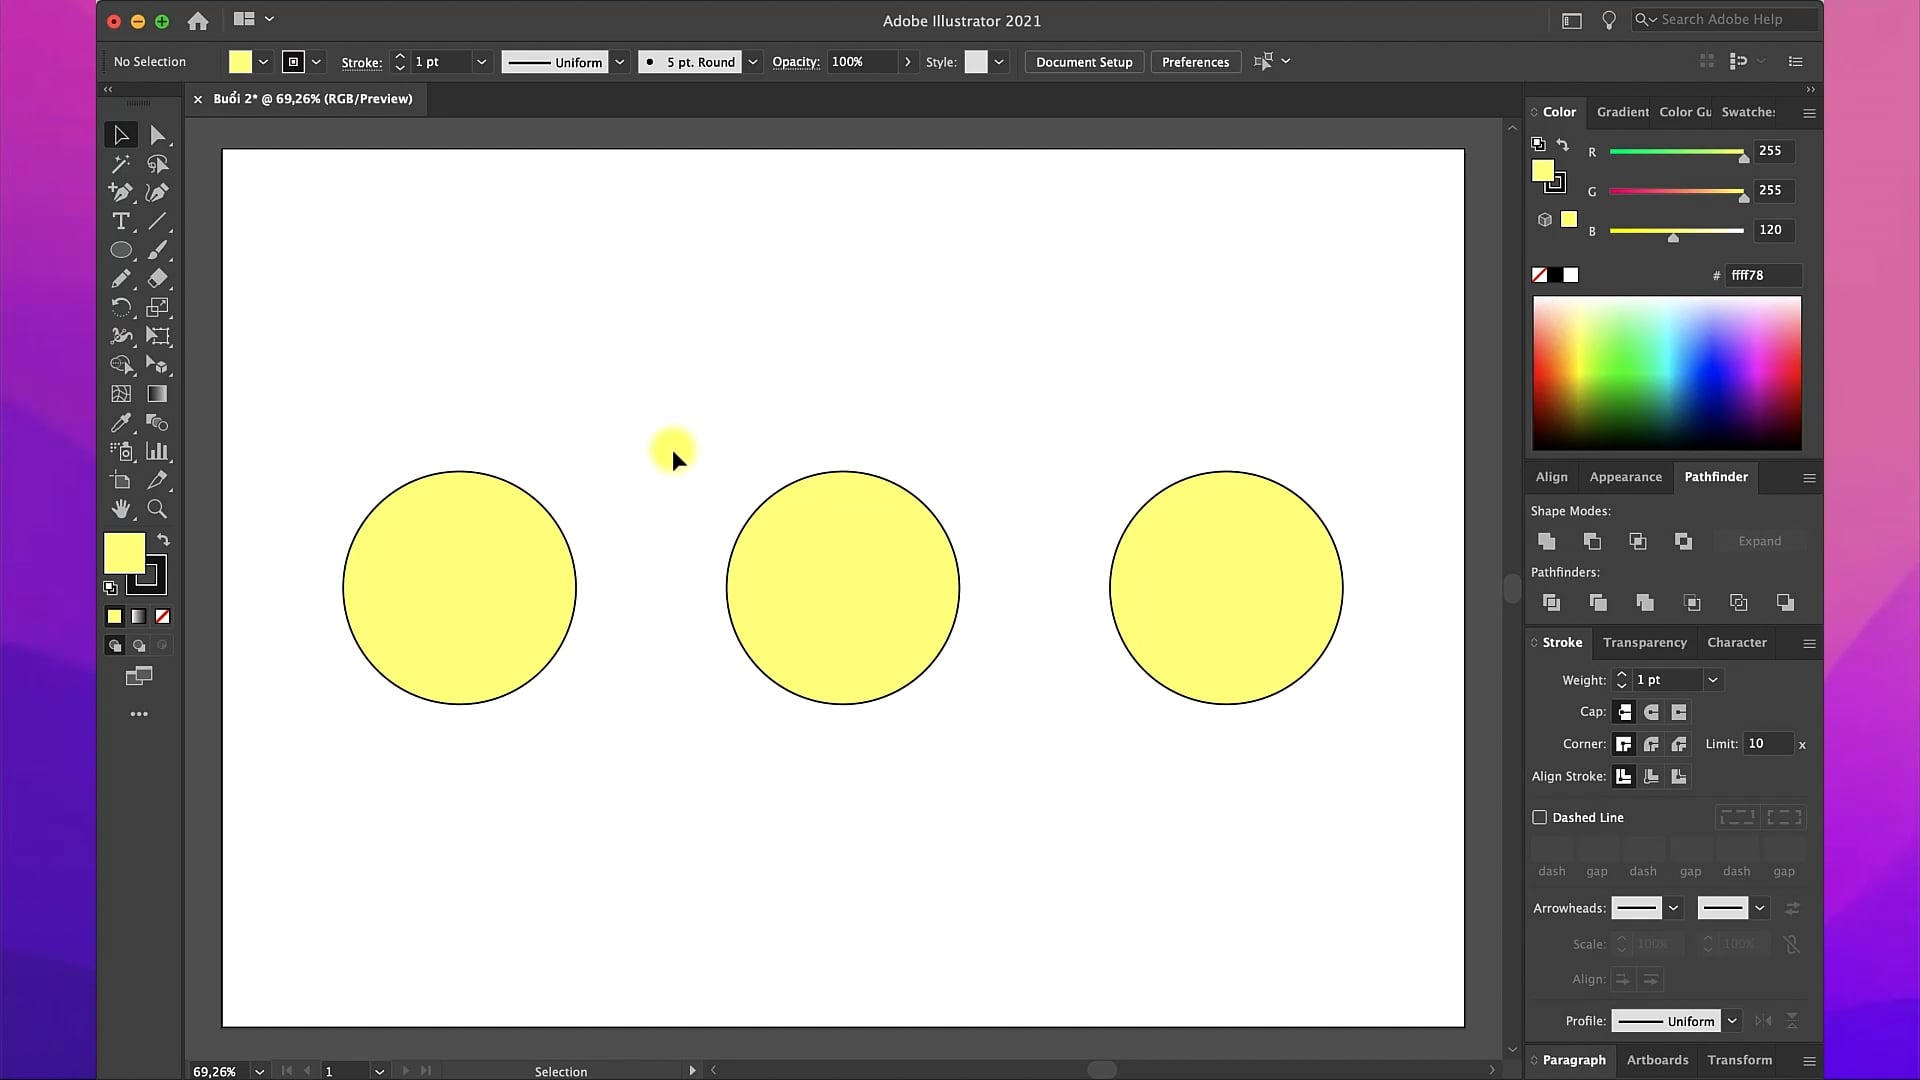Image resolution: width=1920 pixels, height=1080 pixels.
Task: Select the Gradient tool
Action: pyautogui.click(x=157, y=394)
